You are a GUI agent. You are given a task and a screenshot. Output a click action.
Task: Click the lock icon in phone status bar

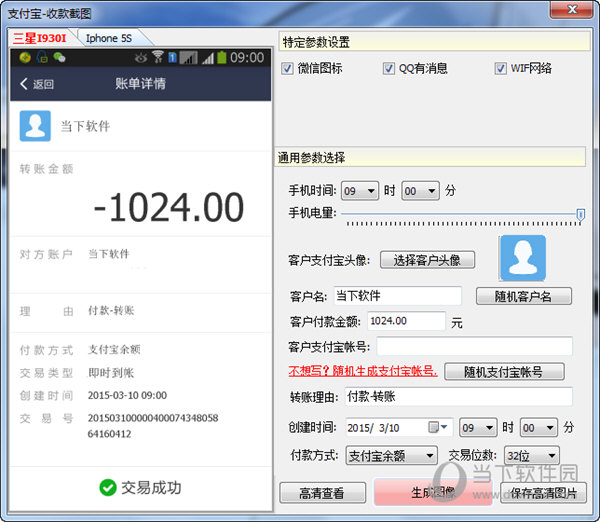click(x=42, y=57)
